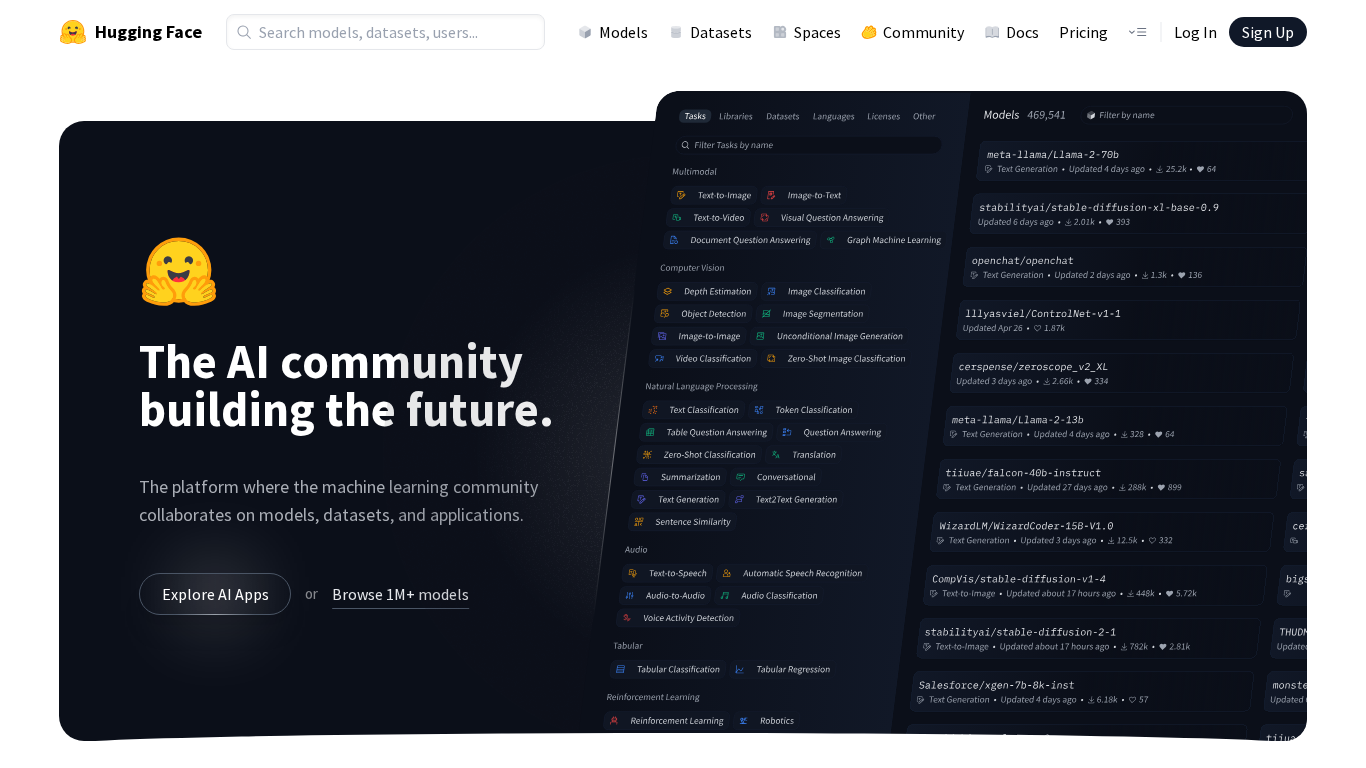Open the Pricing page
The image size is (1366, 768).
[1083, 32]
